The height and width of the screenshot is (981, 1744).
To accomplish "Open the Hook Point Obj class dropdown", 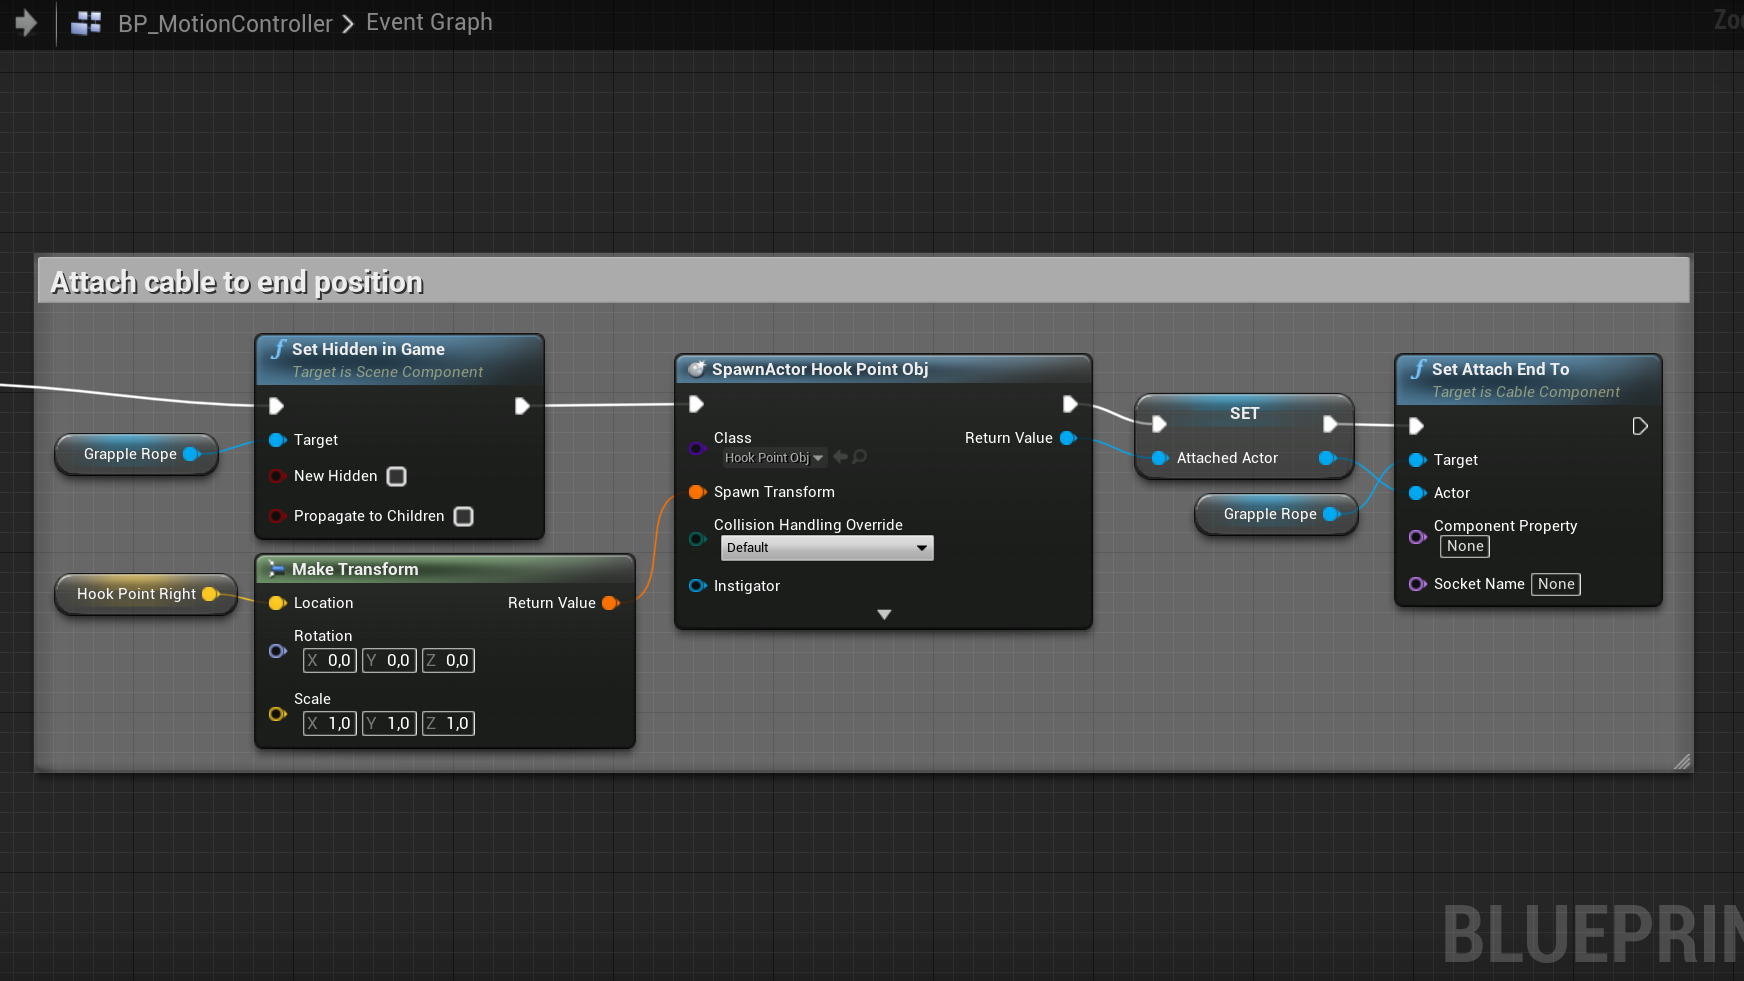I will [x=774, y=458].
